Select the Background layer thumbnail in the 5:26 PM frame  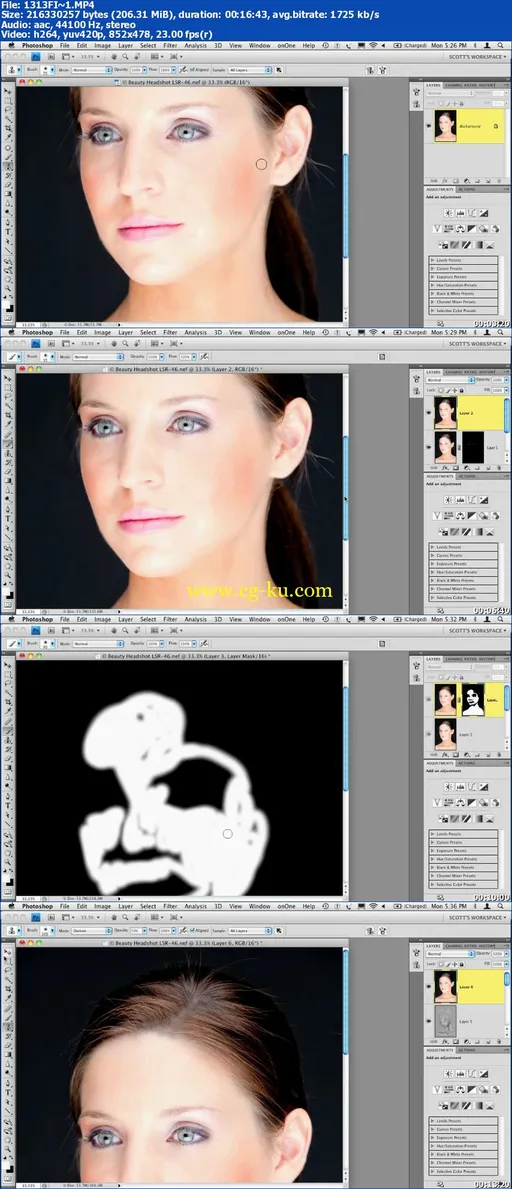pos(446,126)
